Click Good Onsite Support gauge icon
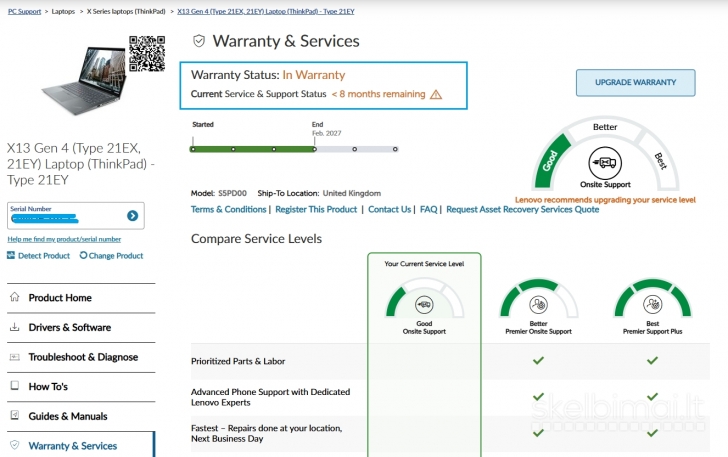The image size is (728, 457). 424,305
